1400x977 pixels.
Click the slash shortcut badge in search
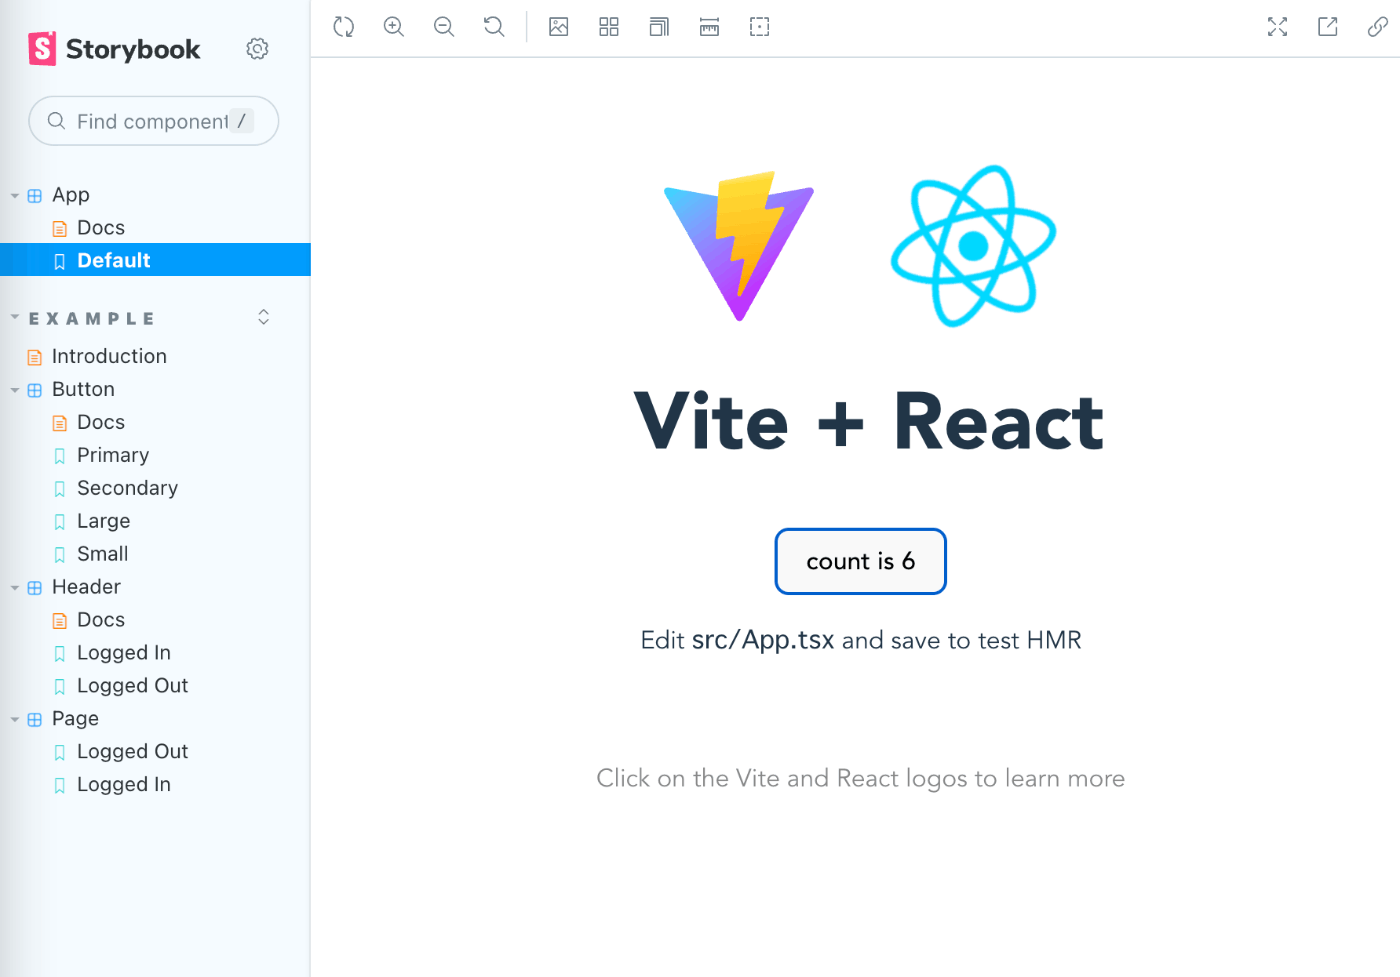tap(241, 121)
